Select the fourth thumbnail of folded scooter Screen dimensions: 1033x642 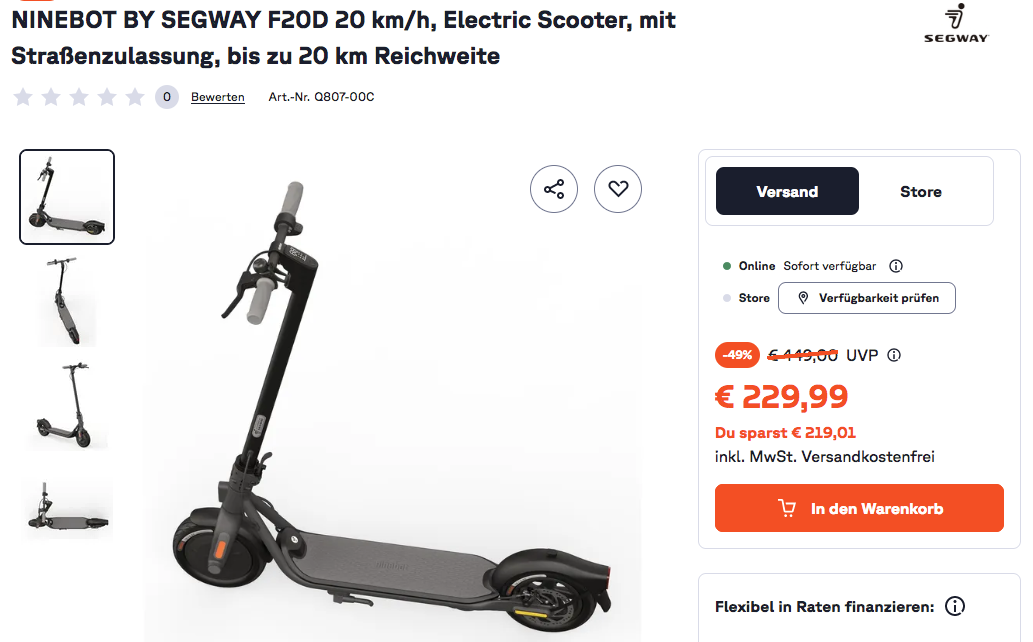tap(67, 508)
